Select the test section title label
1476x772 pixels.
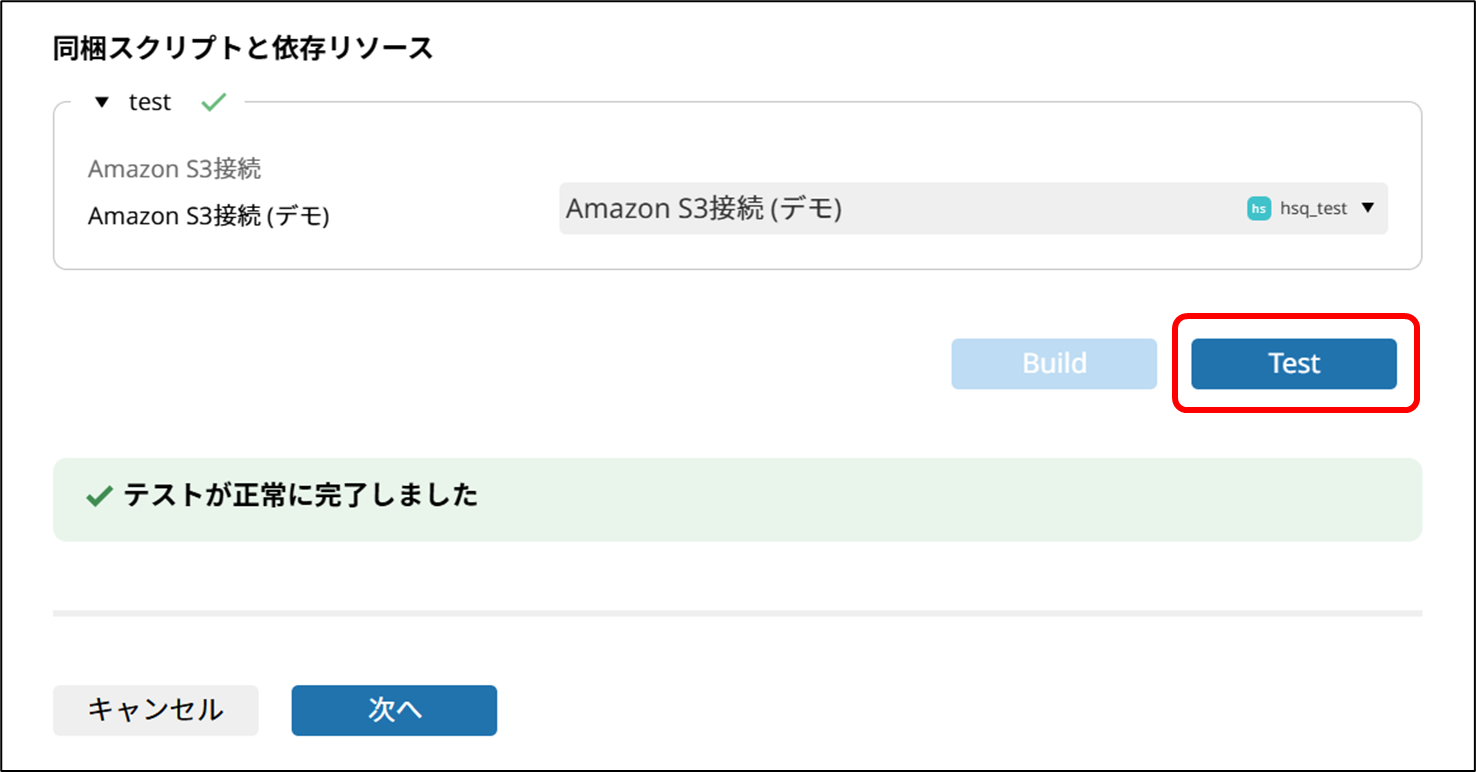click(x=150, y=103)
